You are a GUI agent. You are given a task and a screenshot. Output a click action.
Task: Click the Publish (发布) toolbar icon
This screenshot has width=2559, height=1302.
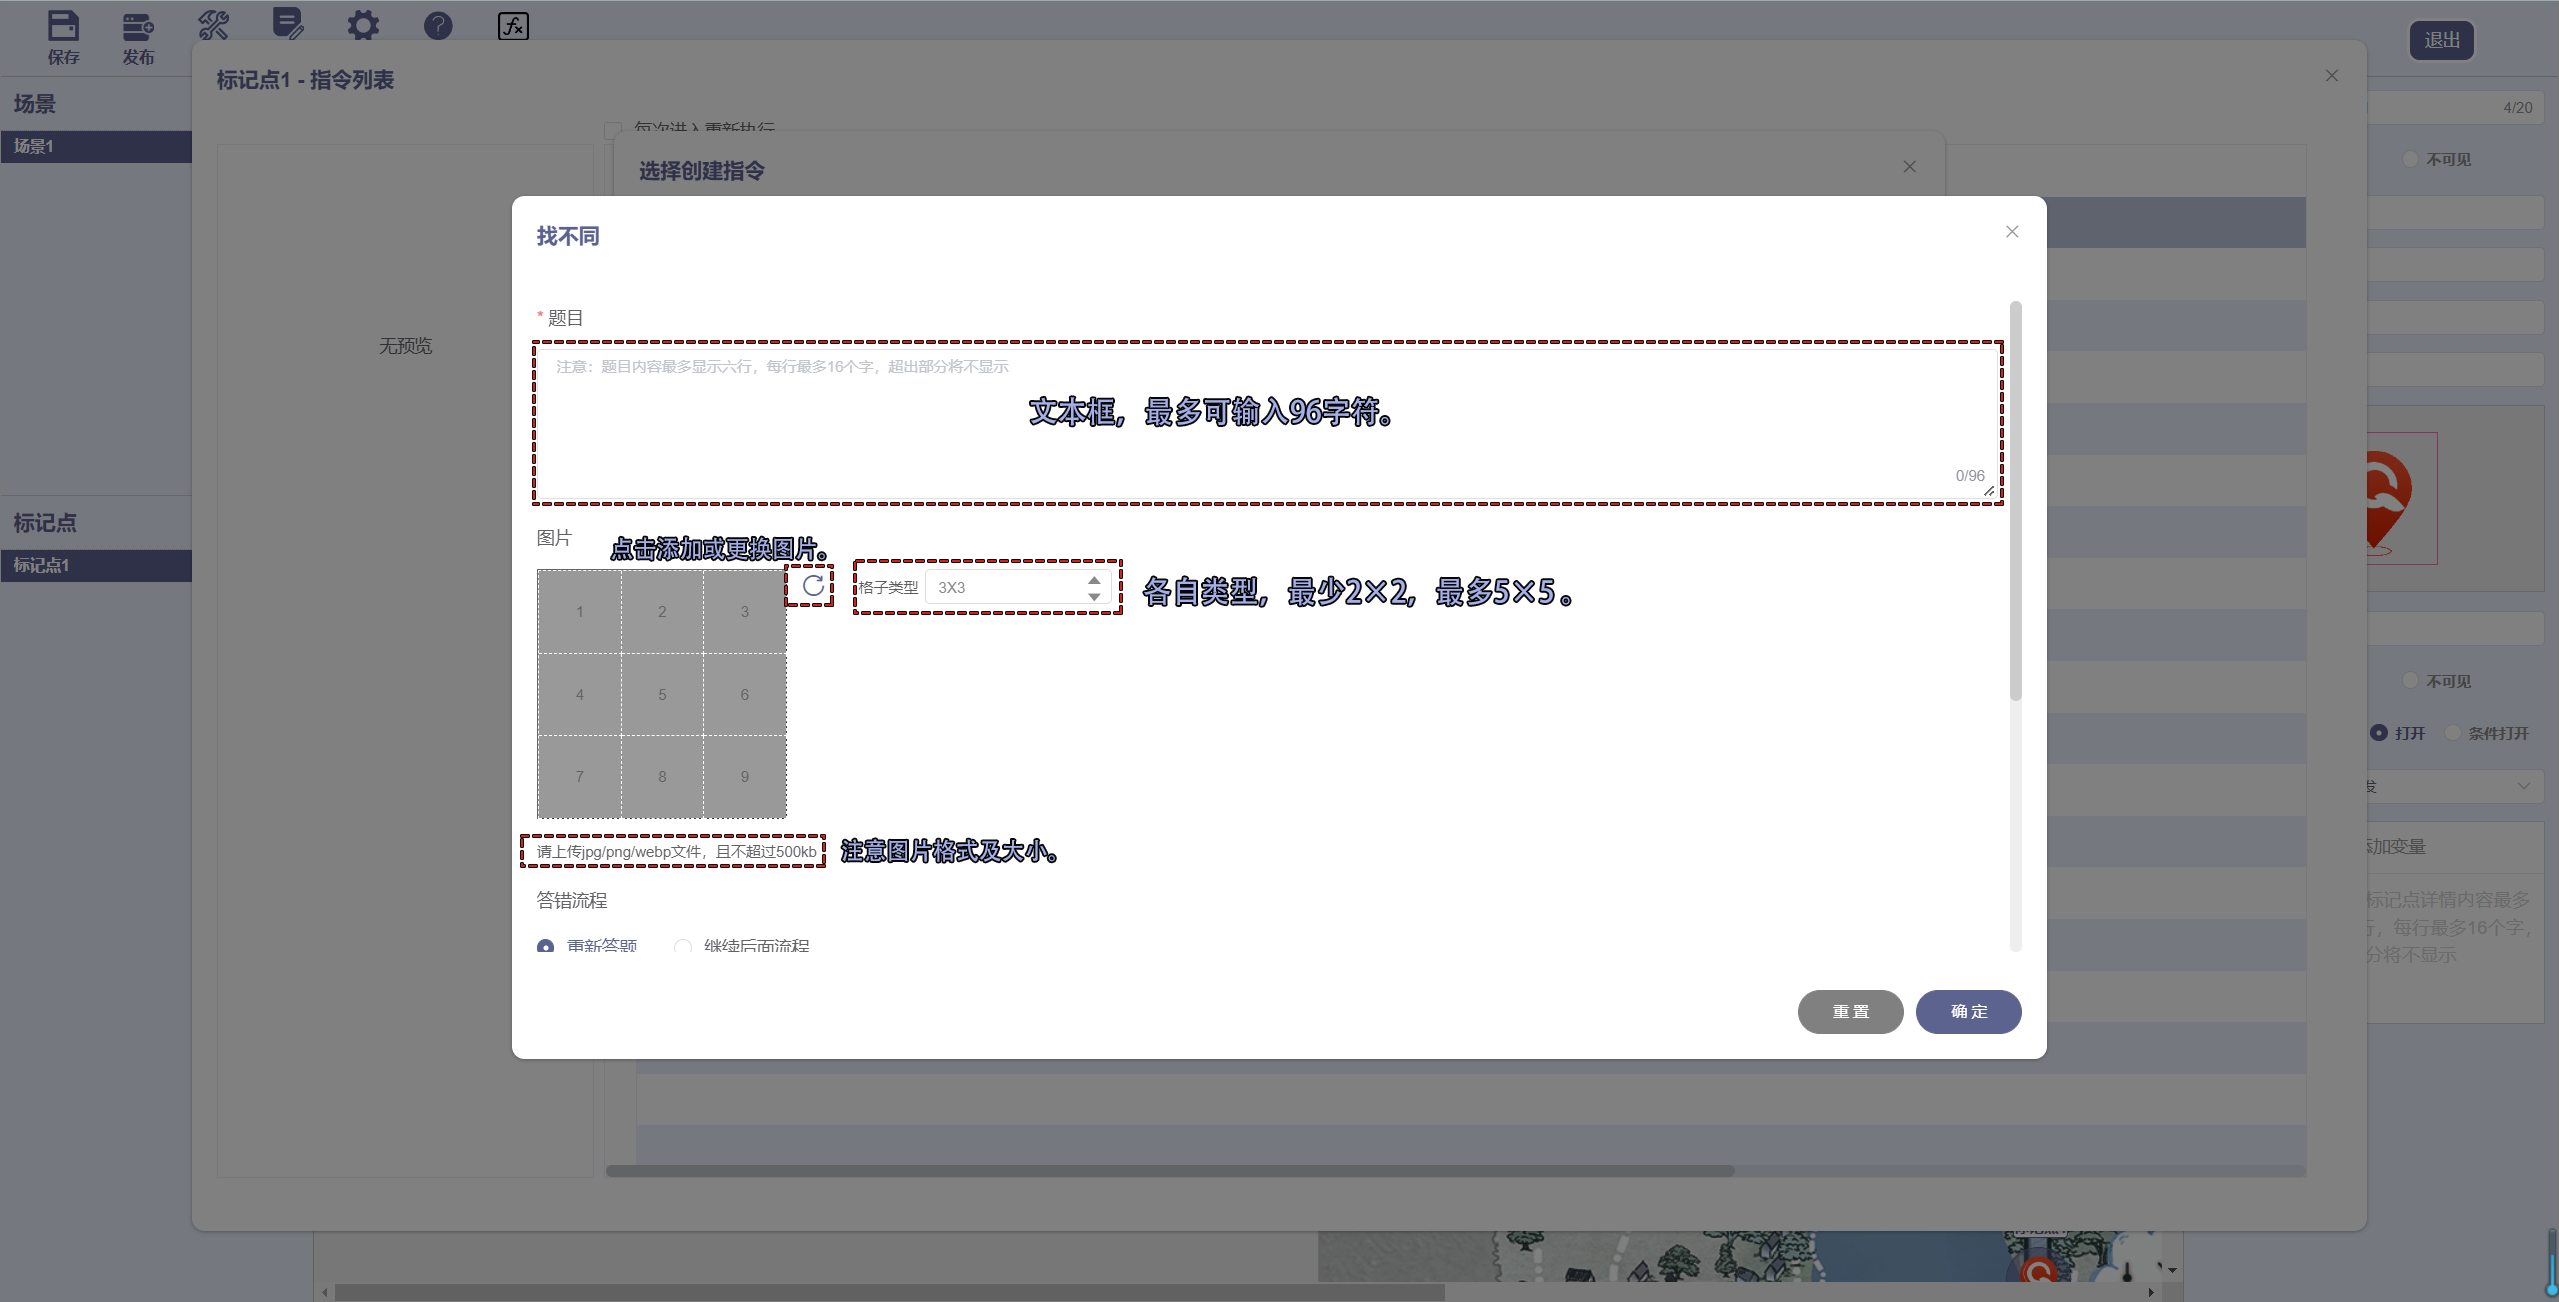click(x=138, y=28)
